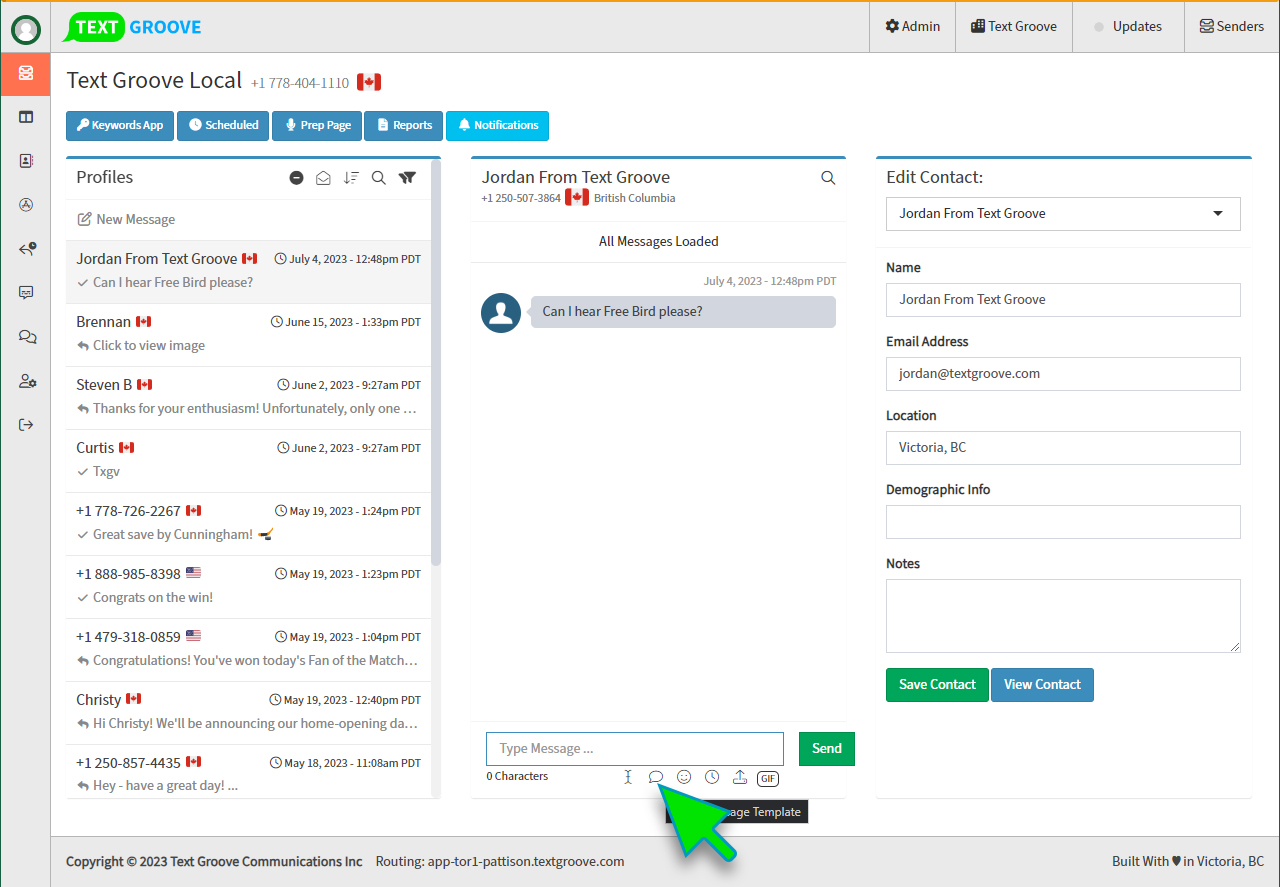The image size is (1280, 887).
Task: Open the Prep Page
Action: point(317,125)
